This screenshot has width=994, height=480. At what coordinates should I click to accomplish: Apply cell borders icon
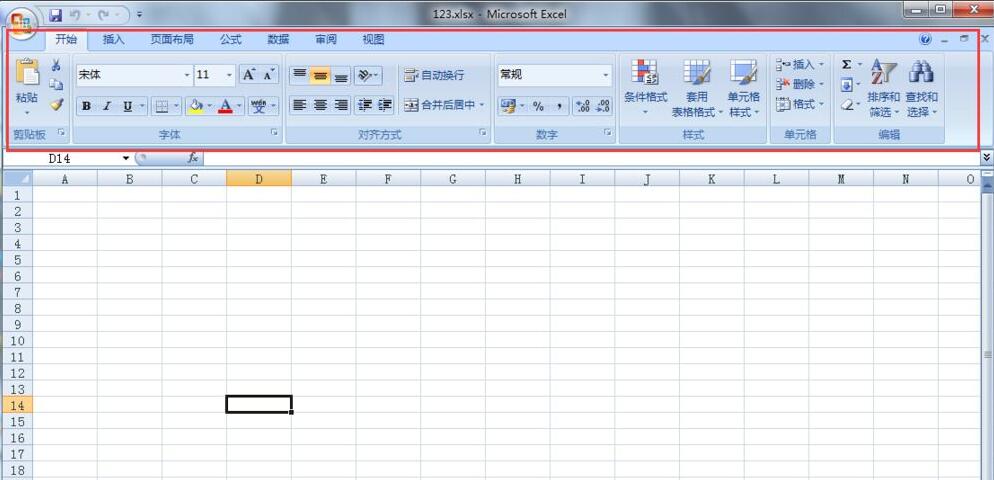coord(162,107)
